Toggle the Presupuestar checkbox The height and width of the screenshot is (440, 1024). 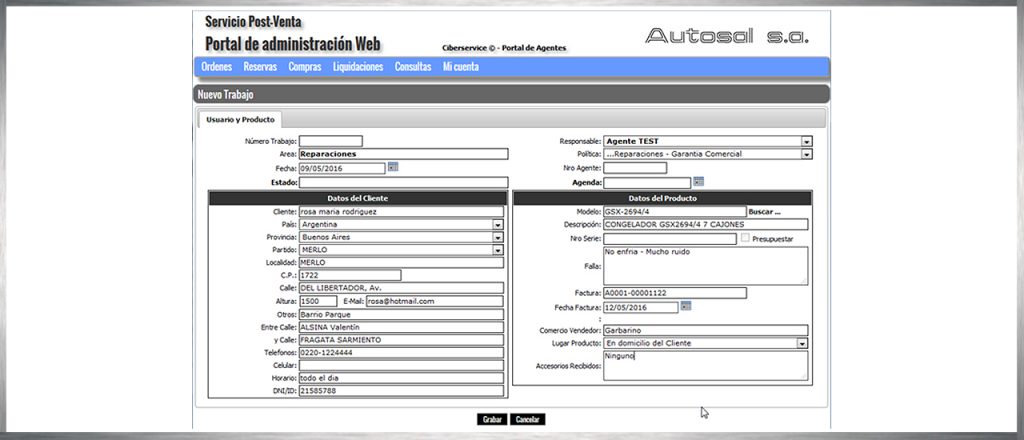pos(745,239)
